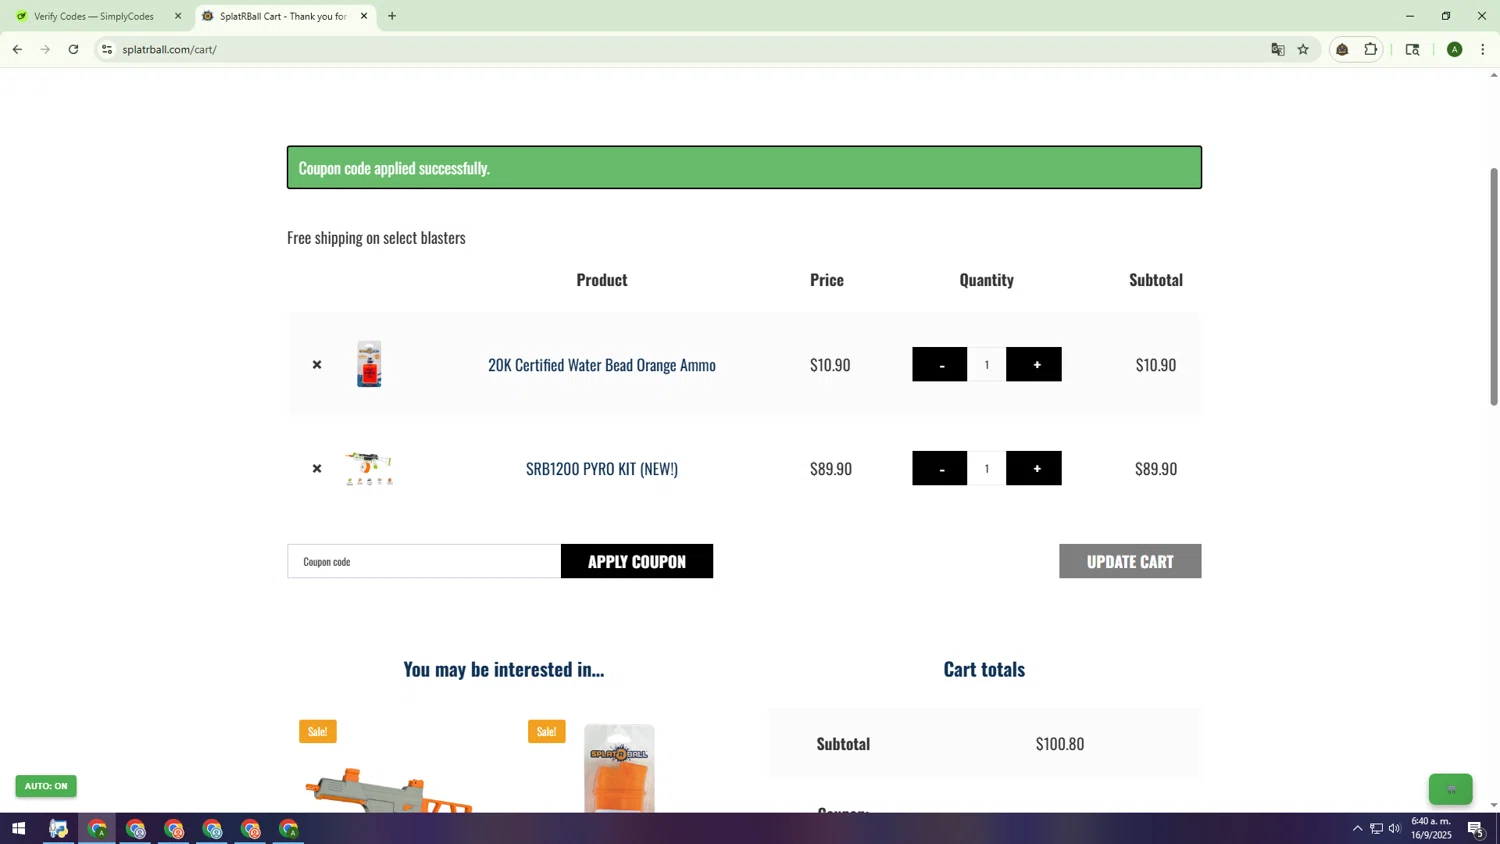The image size is (1500, 844).
Task: Increase quantity of SRB1200 PYRO KIT
Action: [1034, 469]
